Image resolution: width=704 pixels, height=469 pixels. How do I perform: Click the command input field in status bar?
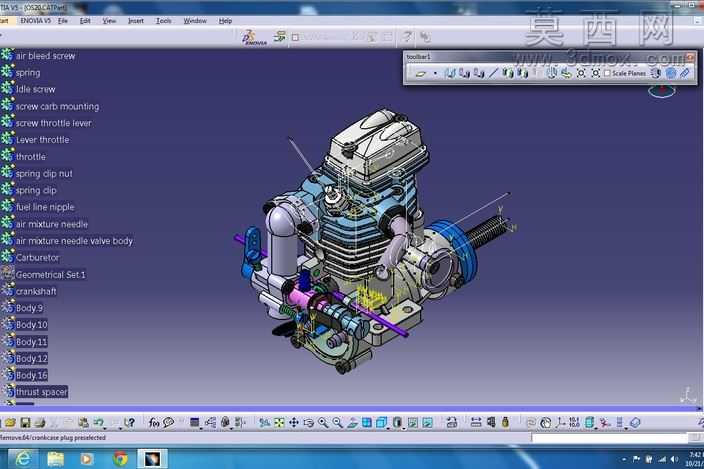[610, 437]
